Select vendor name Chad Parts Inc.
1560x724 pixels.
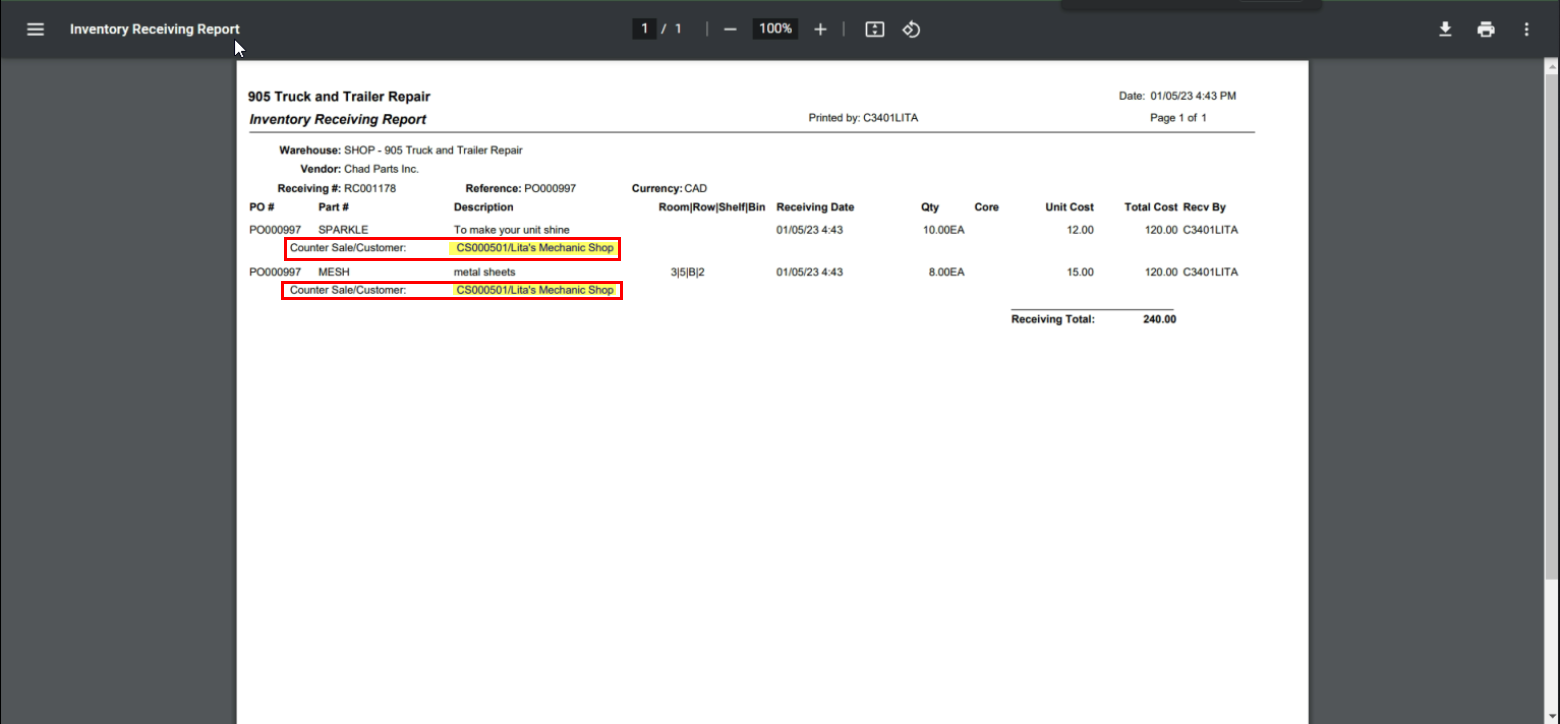click(x=381, y=169)
